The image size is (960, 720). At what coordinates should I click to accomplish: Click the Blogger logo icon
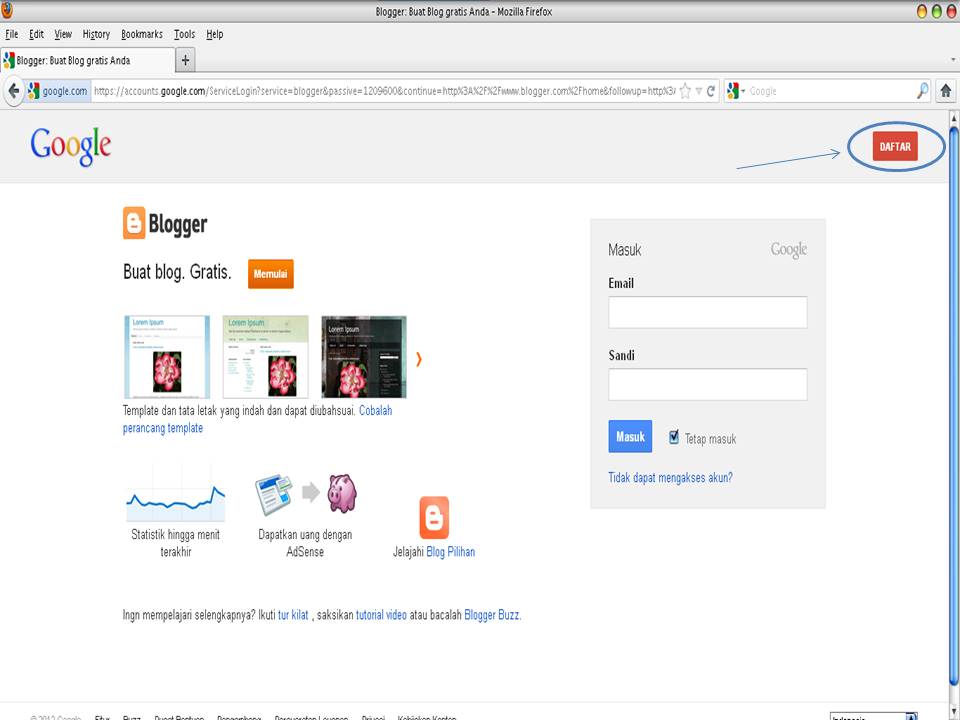tap(134, 223)
